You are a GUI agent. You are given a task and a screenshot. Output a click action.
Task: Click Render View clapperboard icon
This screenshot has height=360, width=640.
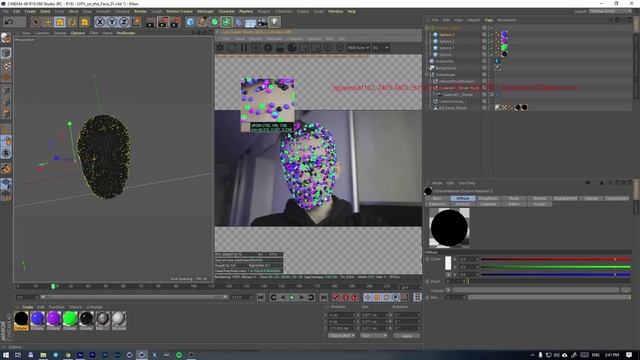(x=150, y=22)
